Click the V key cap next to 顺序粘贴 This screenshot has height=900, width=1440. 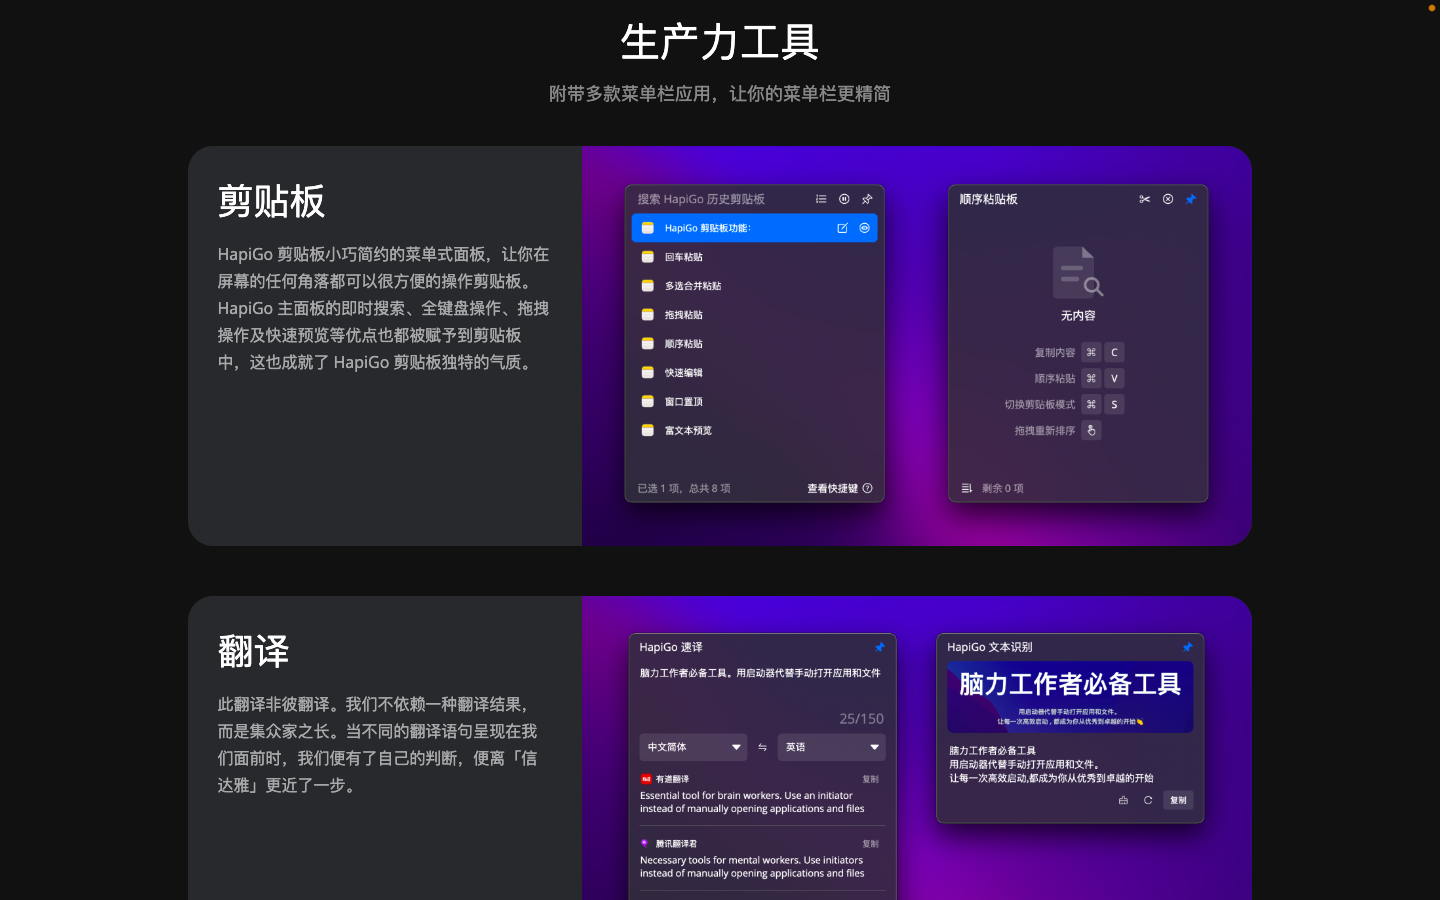click(x=1114, y=378)
